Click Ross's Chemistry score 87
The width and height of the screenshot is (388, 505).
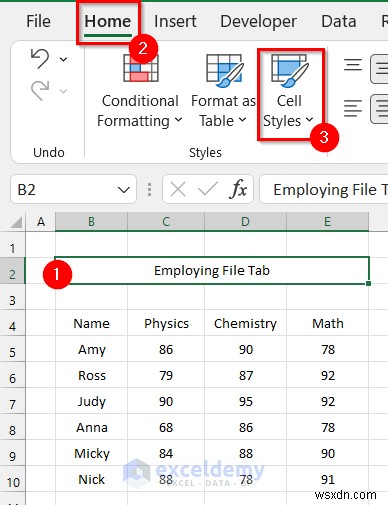point(245,375)
